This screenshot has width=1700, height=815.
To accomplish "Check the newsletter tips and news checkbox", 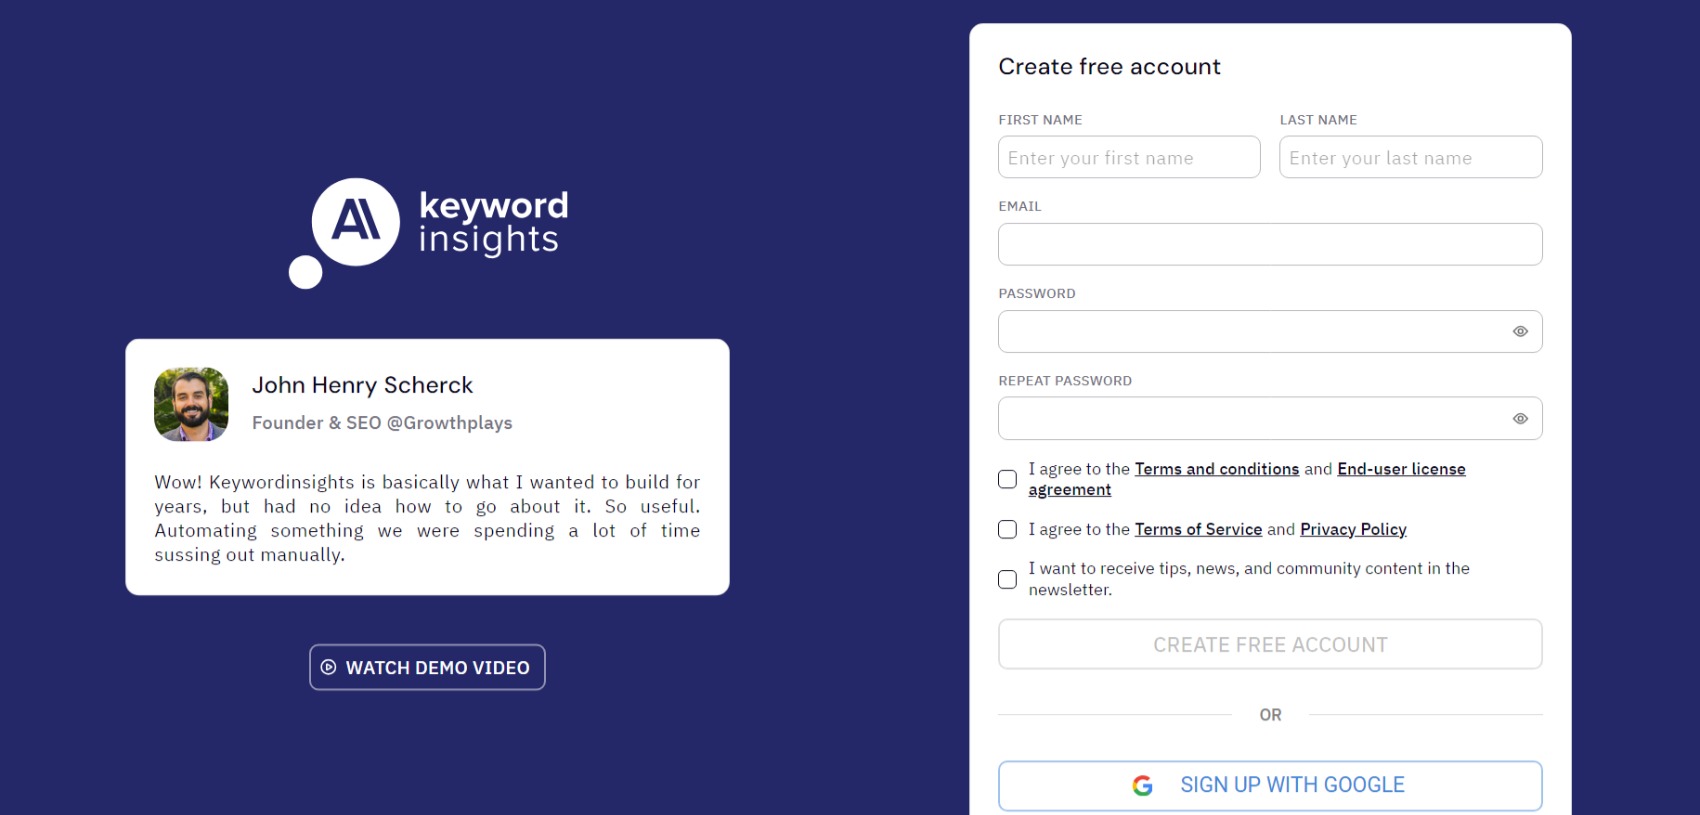I will [x=1007, y=579].
